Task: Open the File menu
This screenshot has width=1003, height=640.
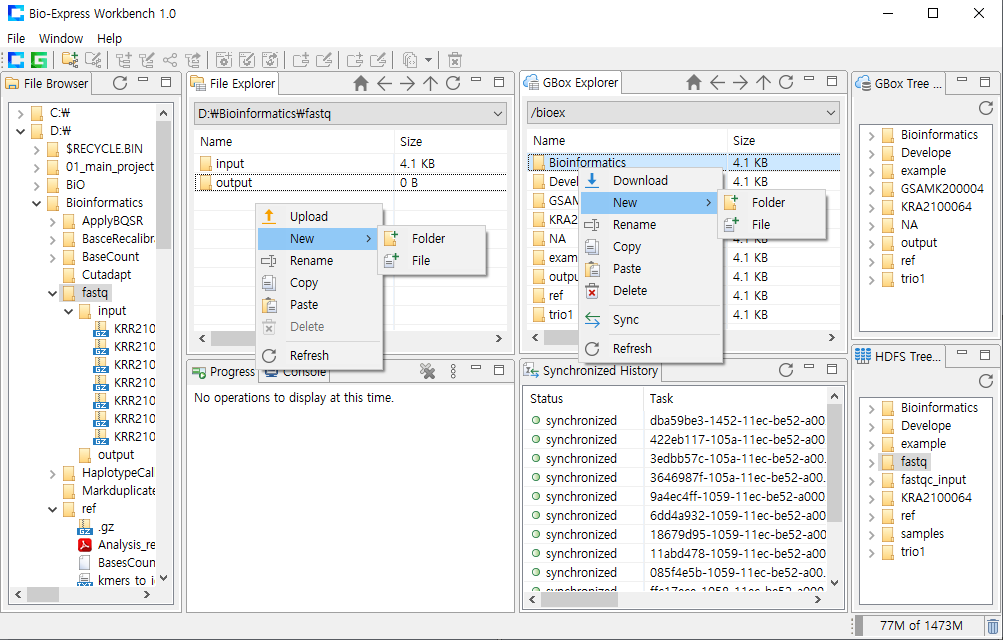Action: (16, 38)
